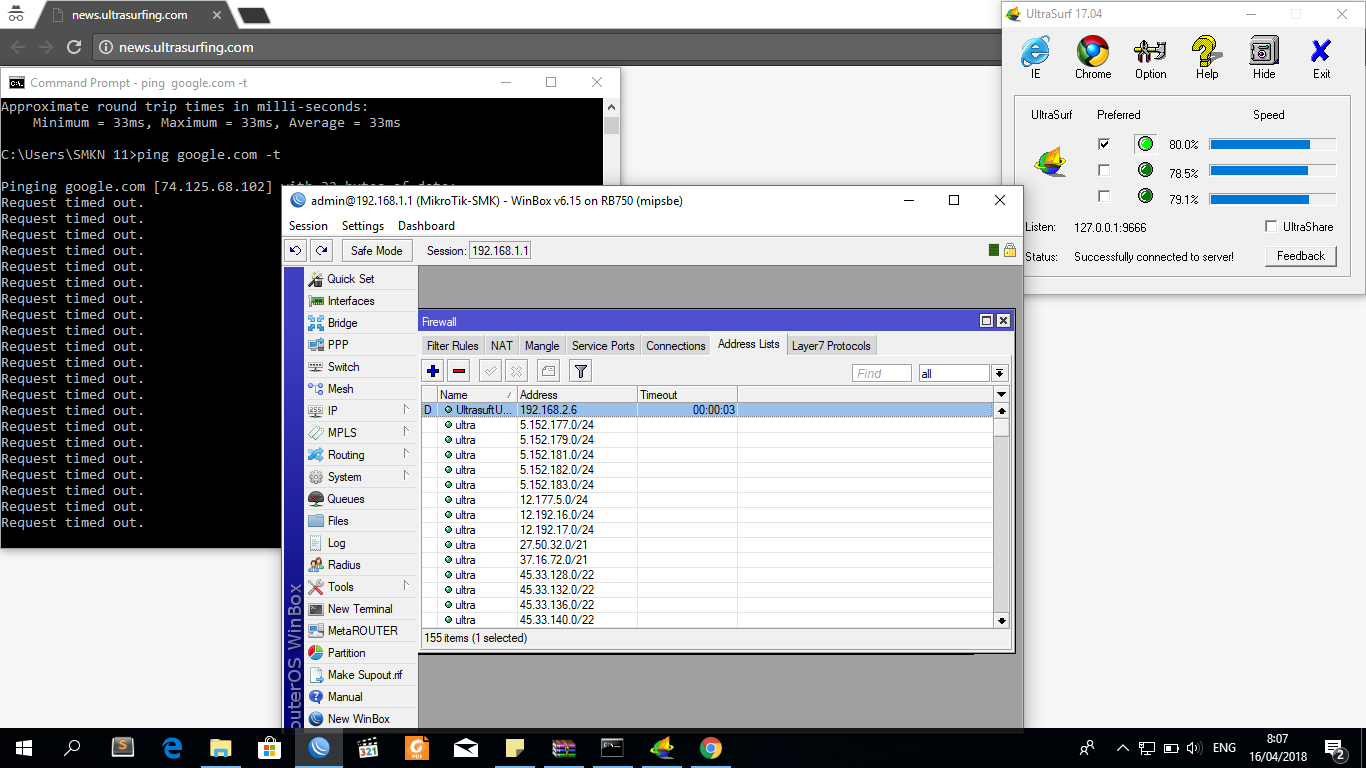Launch IE from the UltraSurf toolbar
1366x768 pixels.
point(1035,57)
